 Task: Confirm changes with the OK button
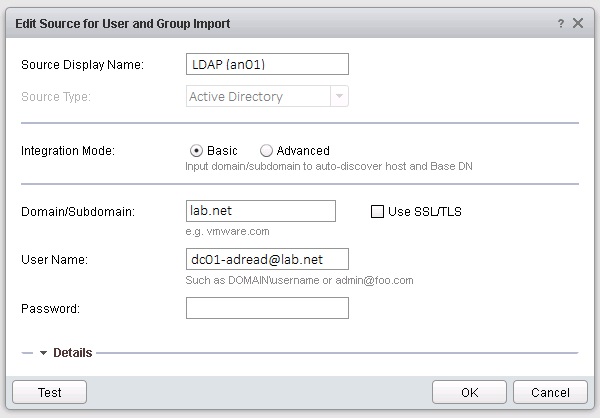tap(469, 392)
